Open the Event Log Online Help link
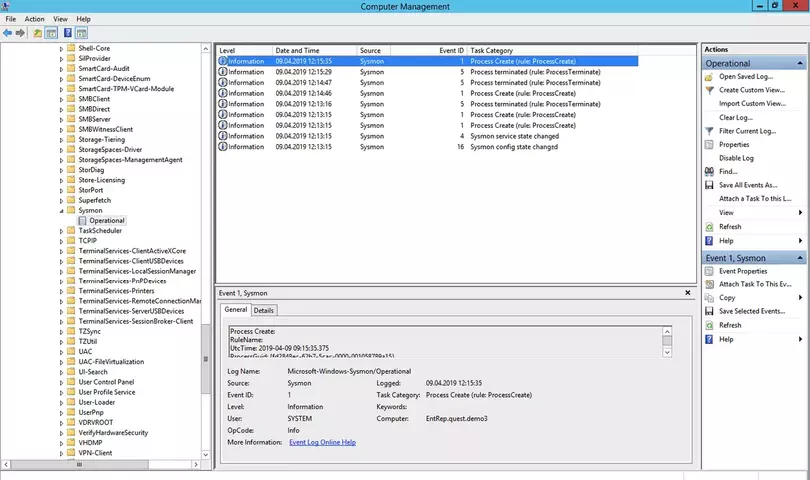 pos(322,442)
